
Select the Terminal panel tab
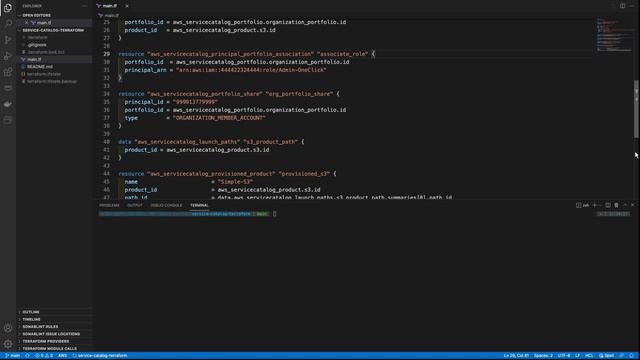[x=199, y=205]
